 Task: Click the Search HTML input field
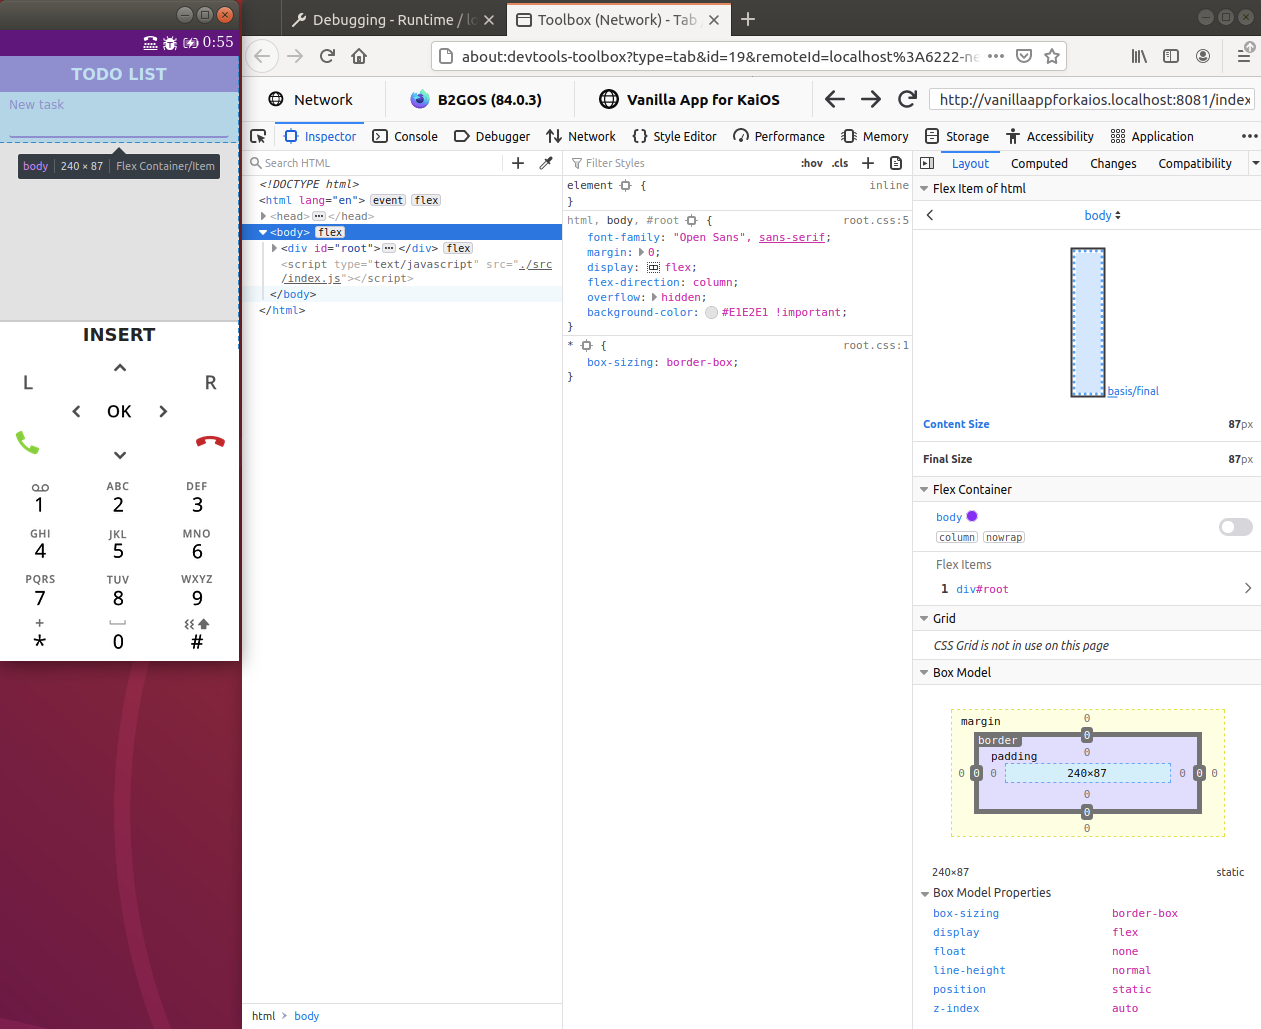[x=380, y=163]
